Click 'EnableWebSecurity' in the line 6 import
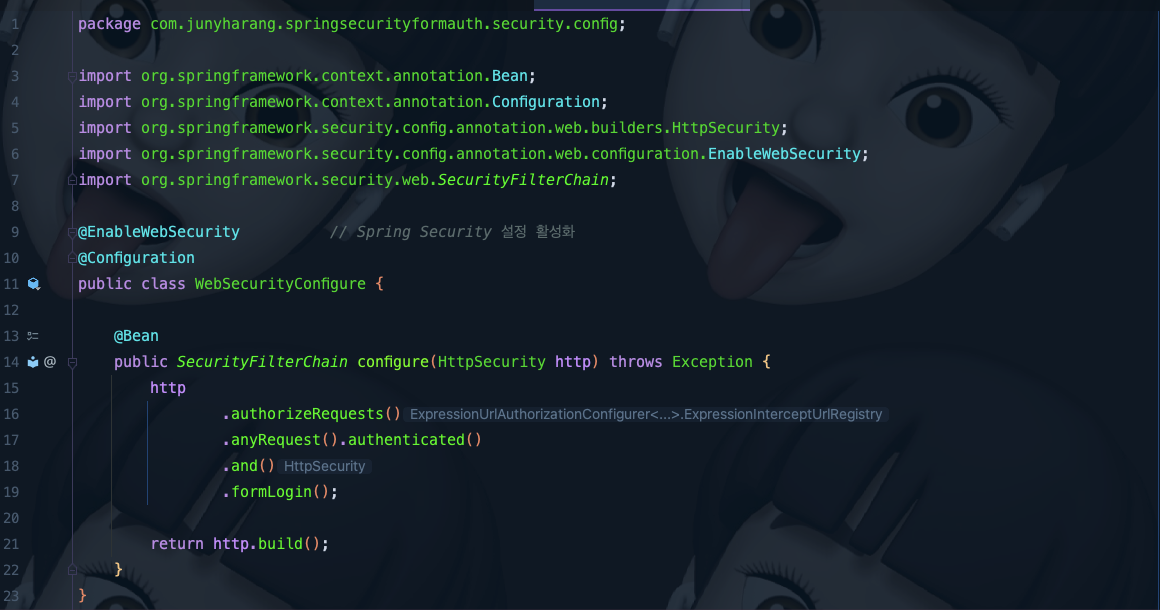This screenshot has width=1160, height=610. [x=784, y=153]
